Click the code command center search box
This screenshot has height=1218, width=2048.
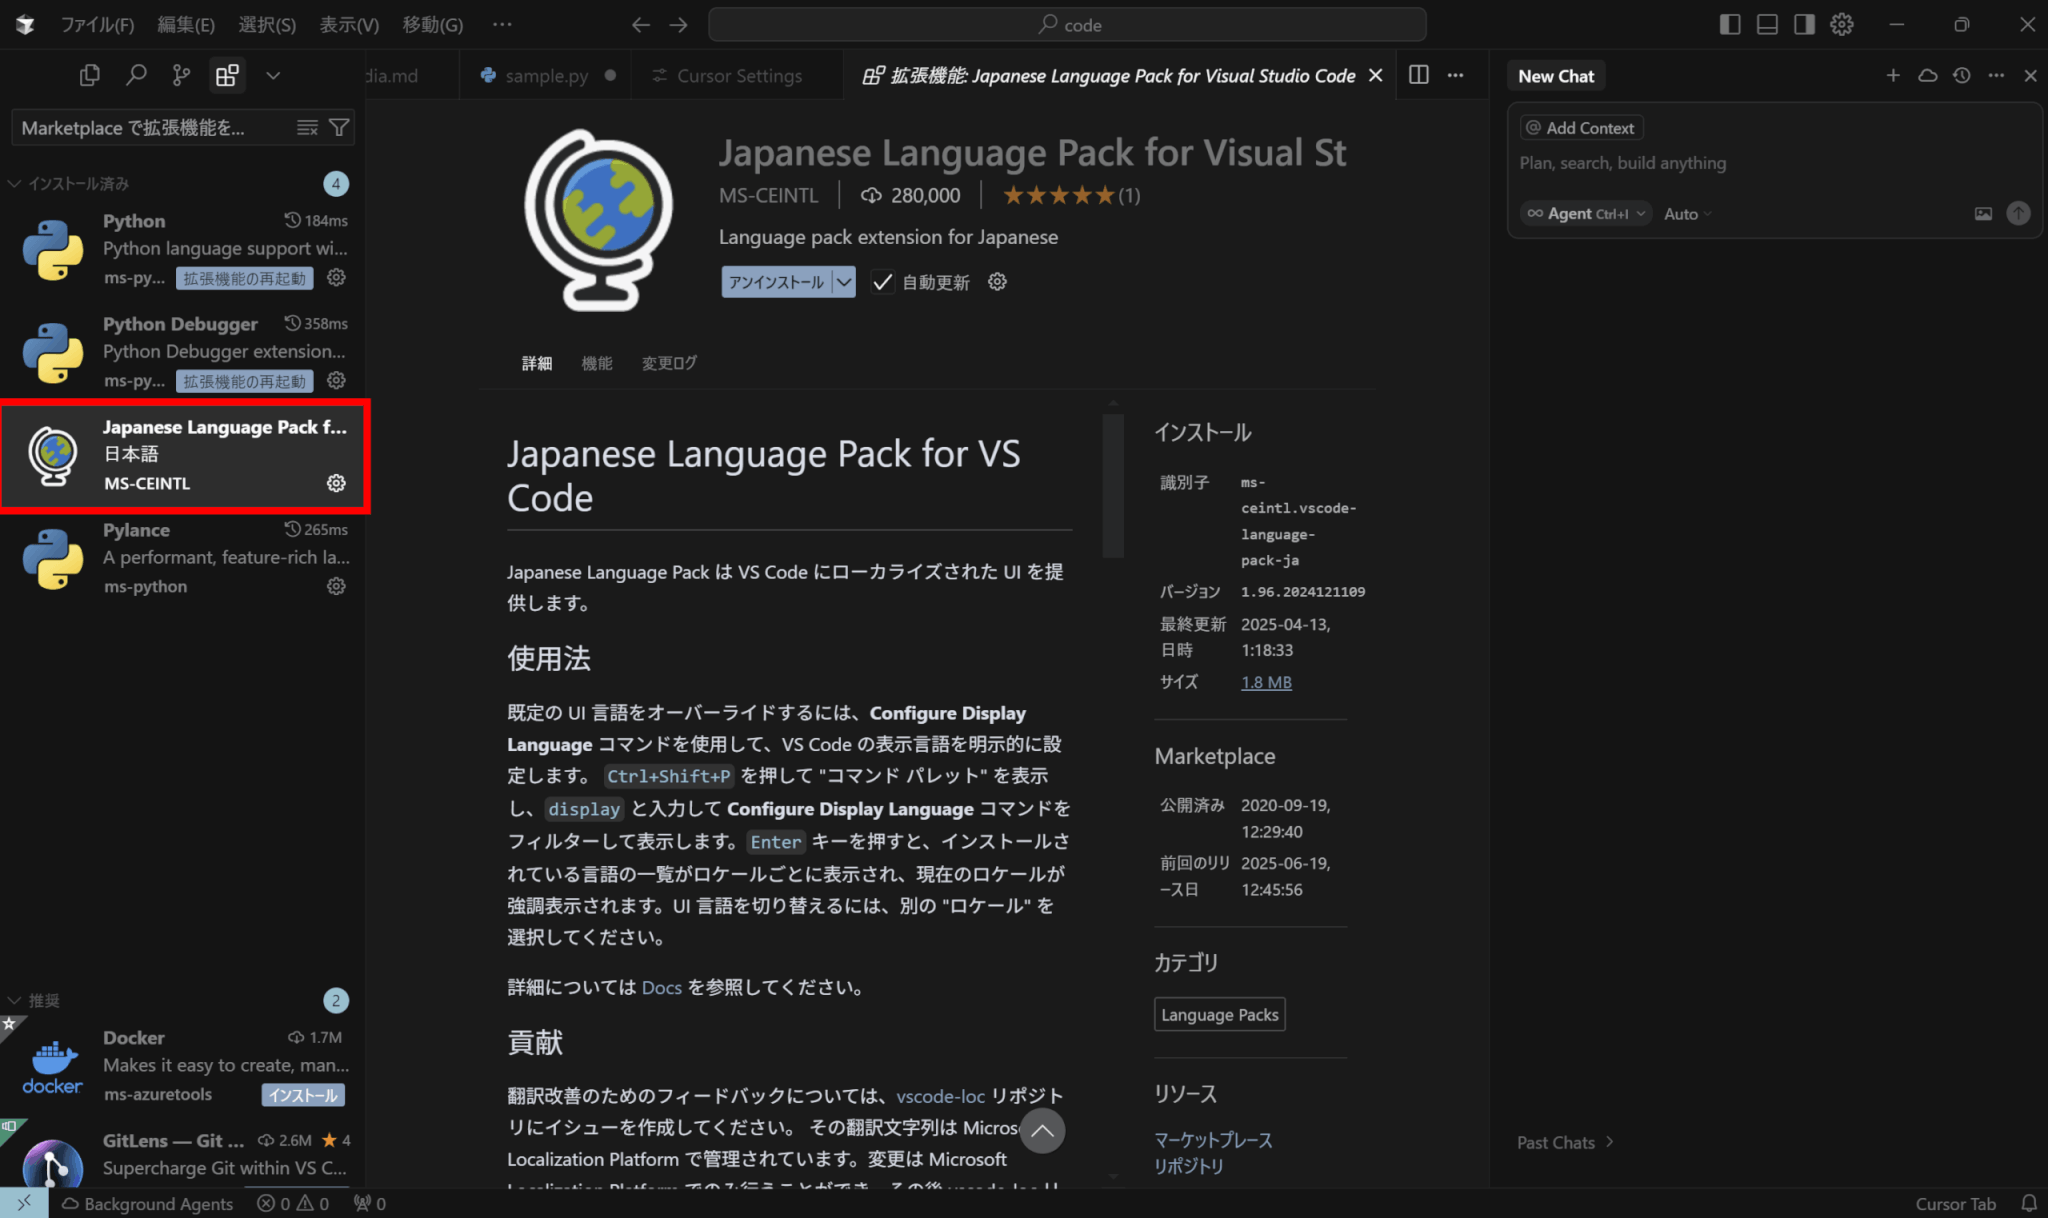click(x=1067, y=24)
